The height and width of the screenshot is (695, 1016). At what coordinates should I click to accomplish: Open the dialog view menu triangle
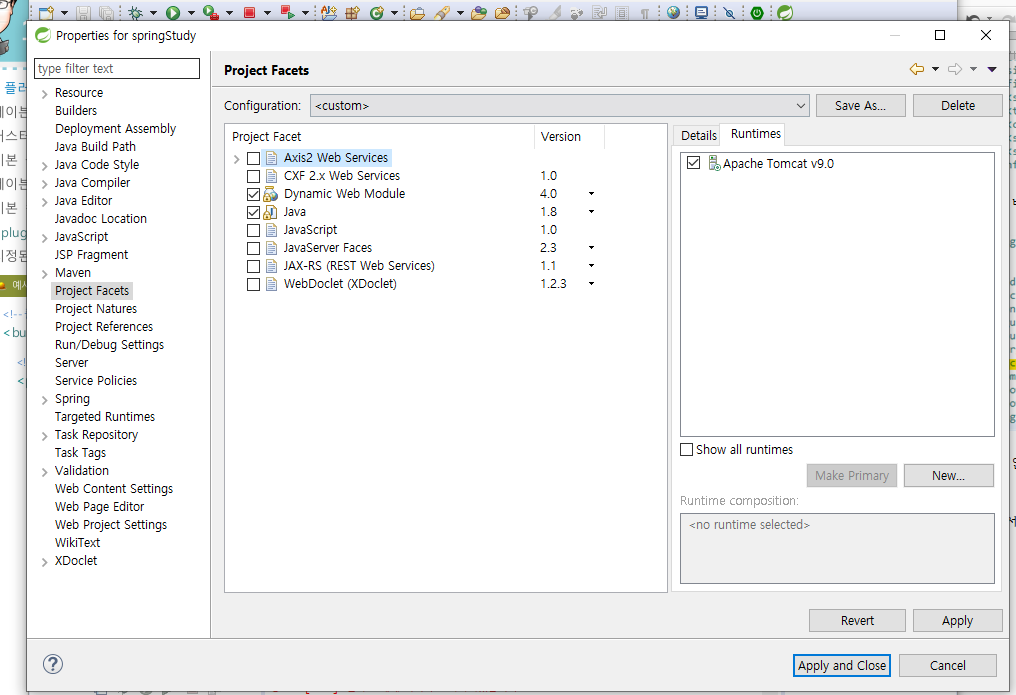click(x=992, y=69)
